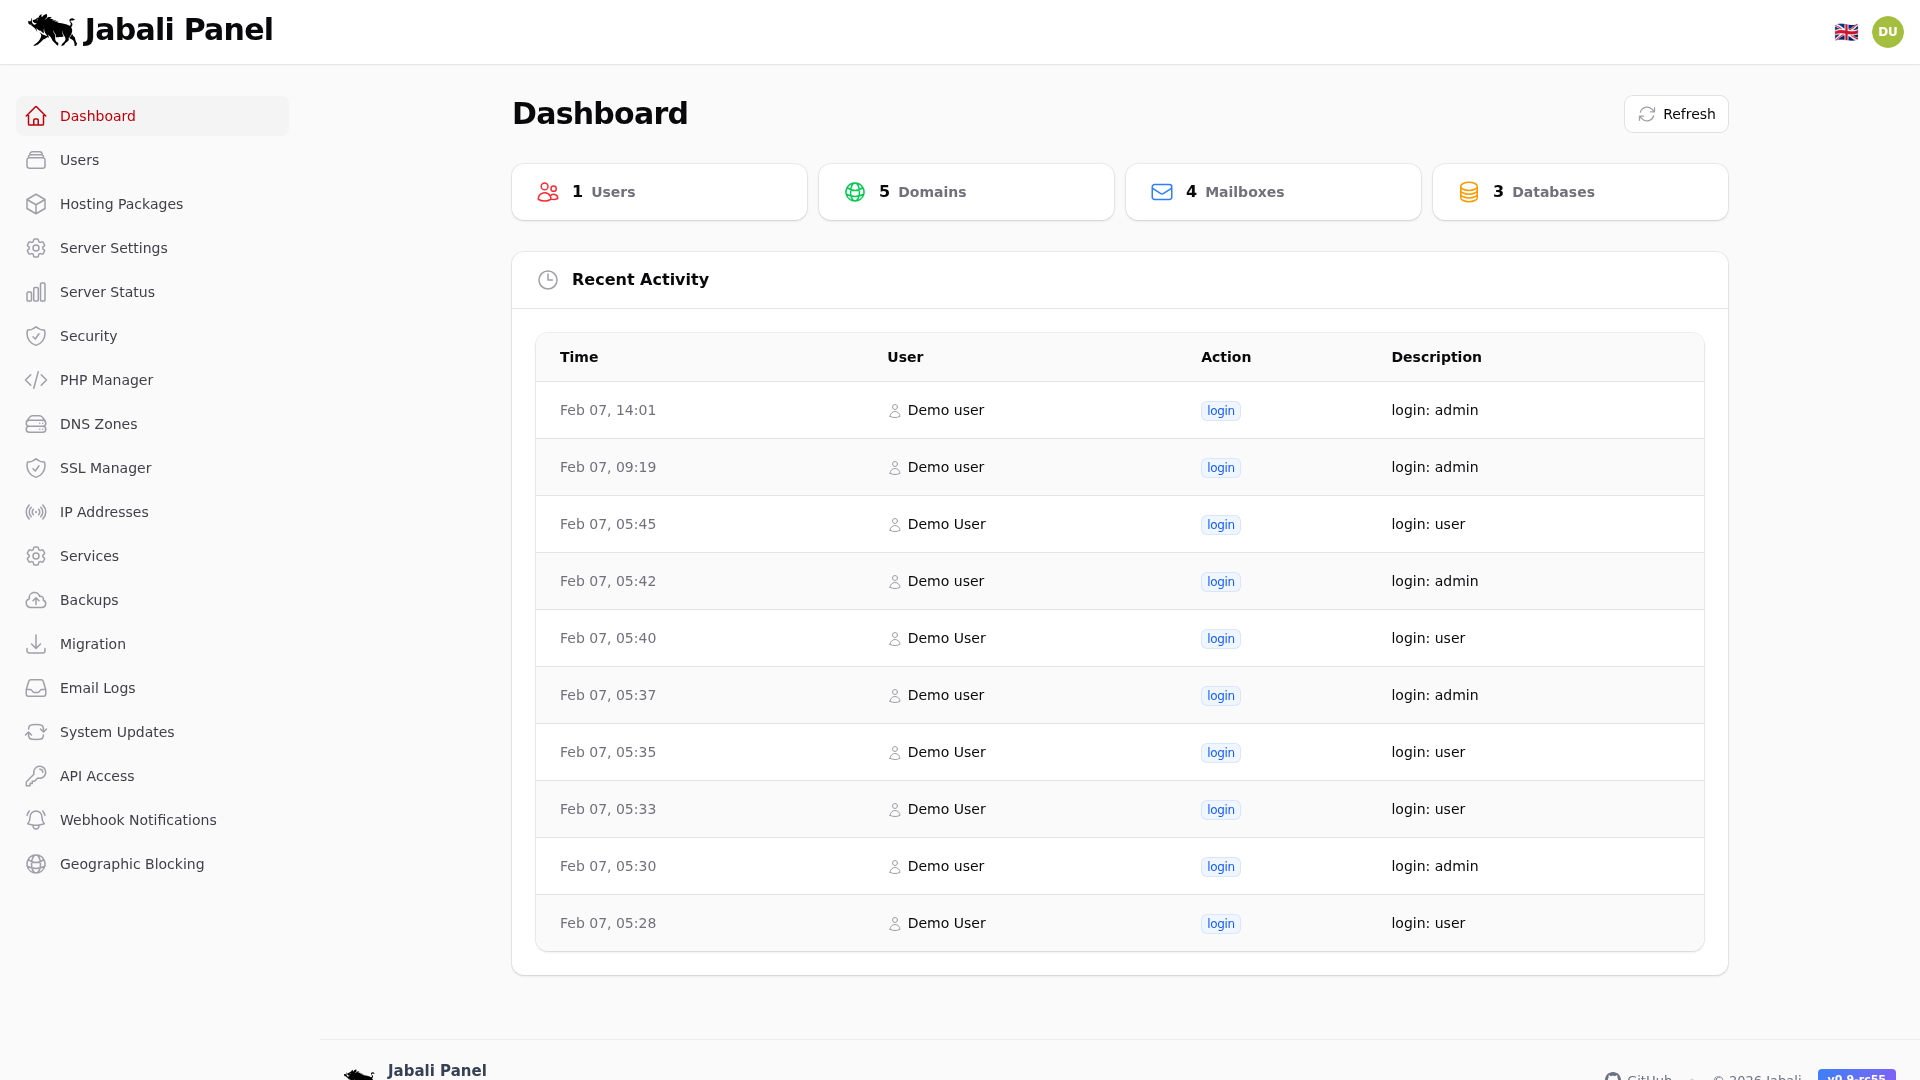Click the Refresh button
The image size is (1920, 1080).
[x=1675, y=113]
